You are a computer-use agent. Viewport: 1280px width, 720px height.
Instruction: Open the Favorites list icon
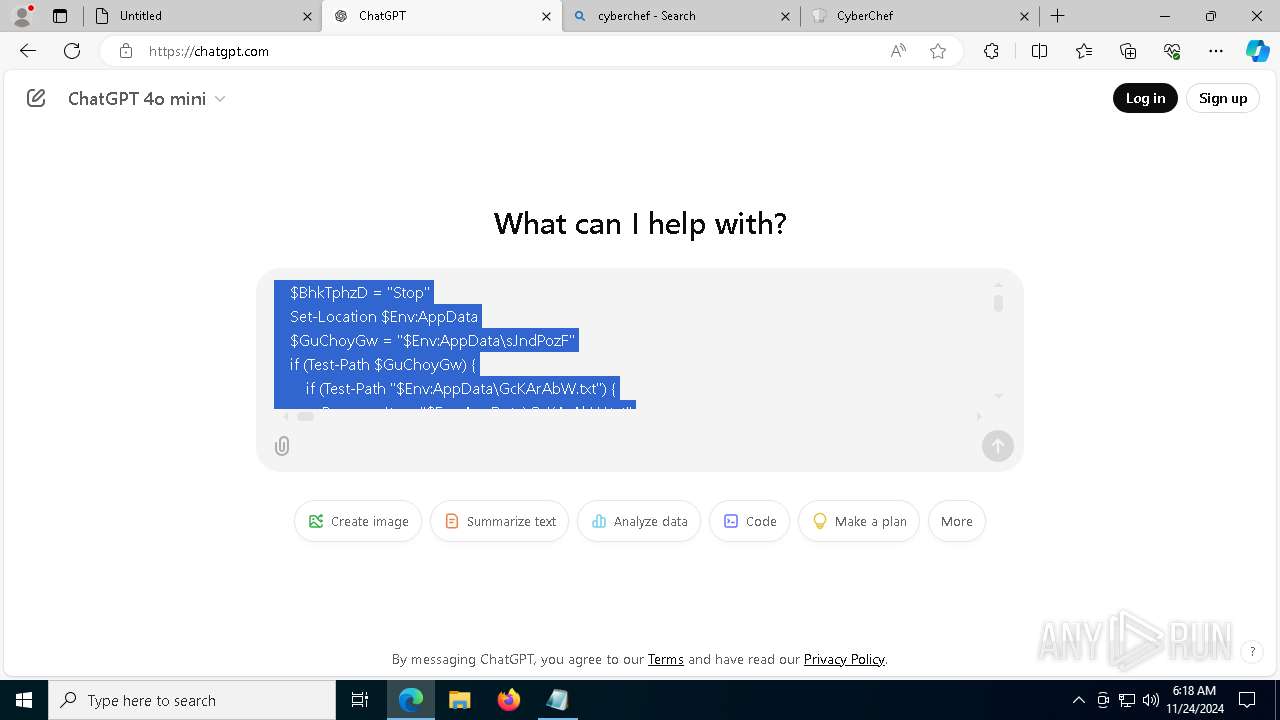coord(1084,51)
